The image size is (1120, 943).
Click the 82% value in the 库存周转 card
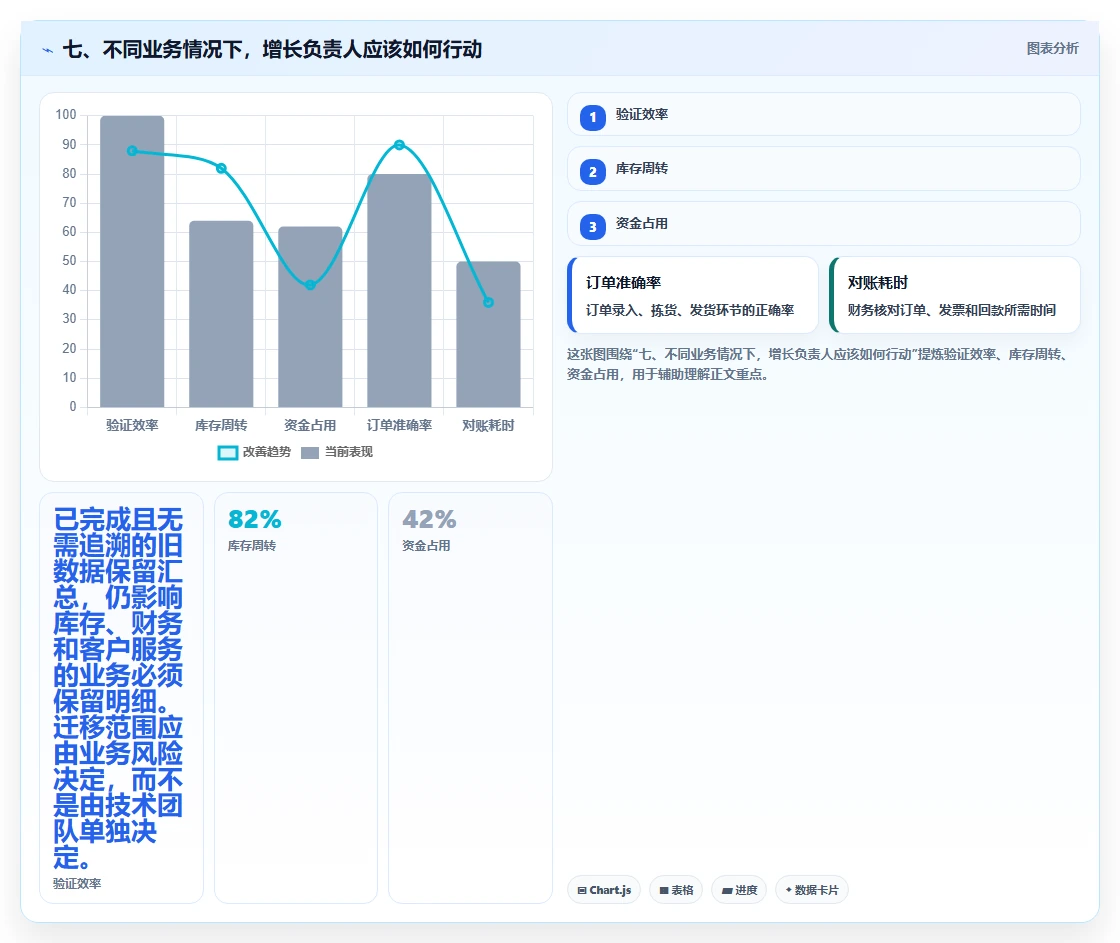coord(255,519)
